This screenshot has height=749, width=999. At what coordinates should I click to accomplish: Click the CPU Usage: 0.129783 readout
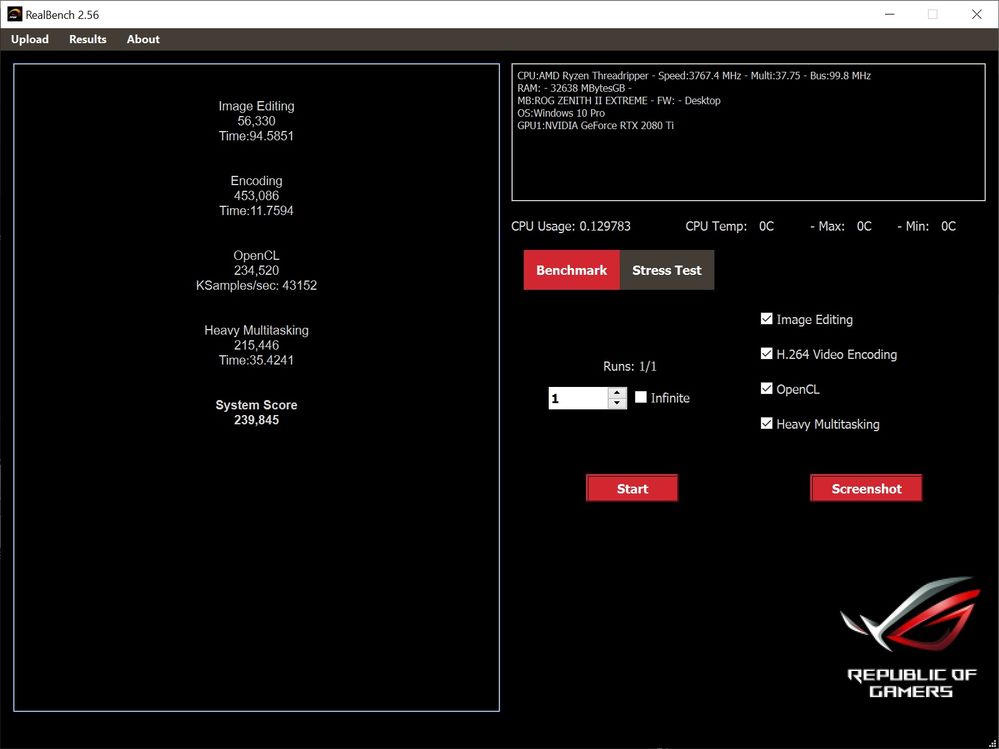(x=571, y=226)
